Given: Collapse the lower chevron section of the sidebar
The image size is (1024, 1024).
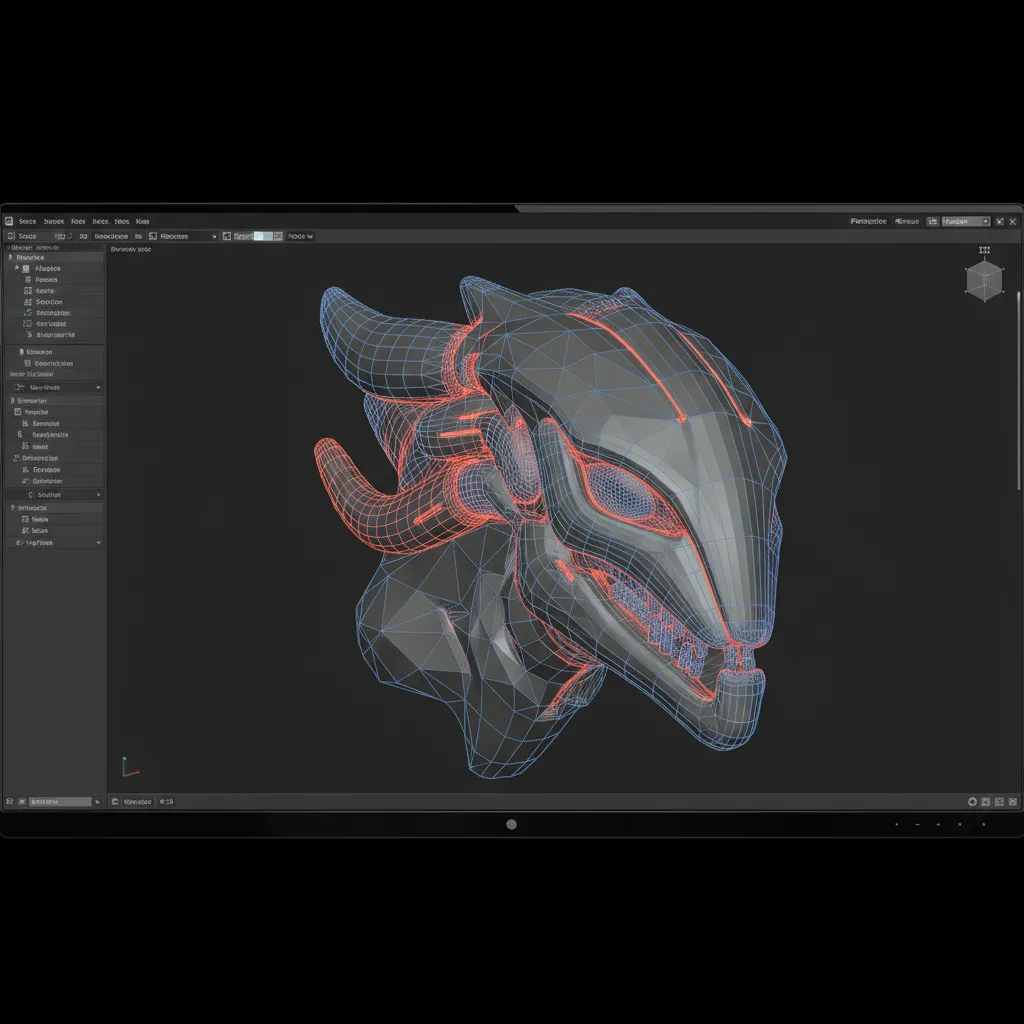Looking at the screenshot, I should pos(98,543).
